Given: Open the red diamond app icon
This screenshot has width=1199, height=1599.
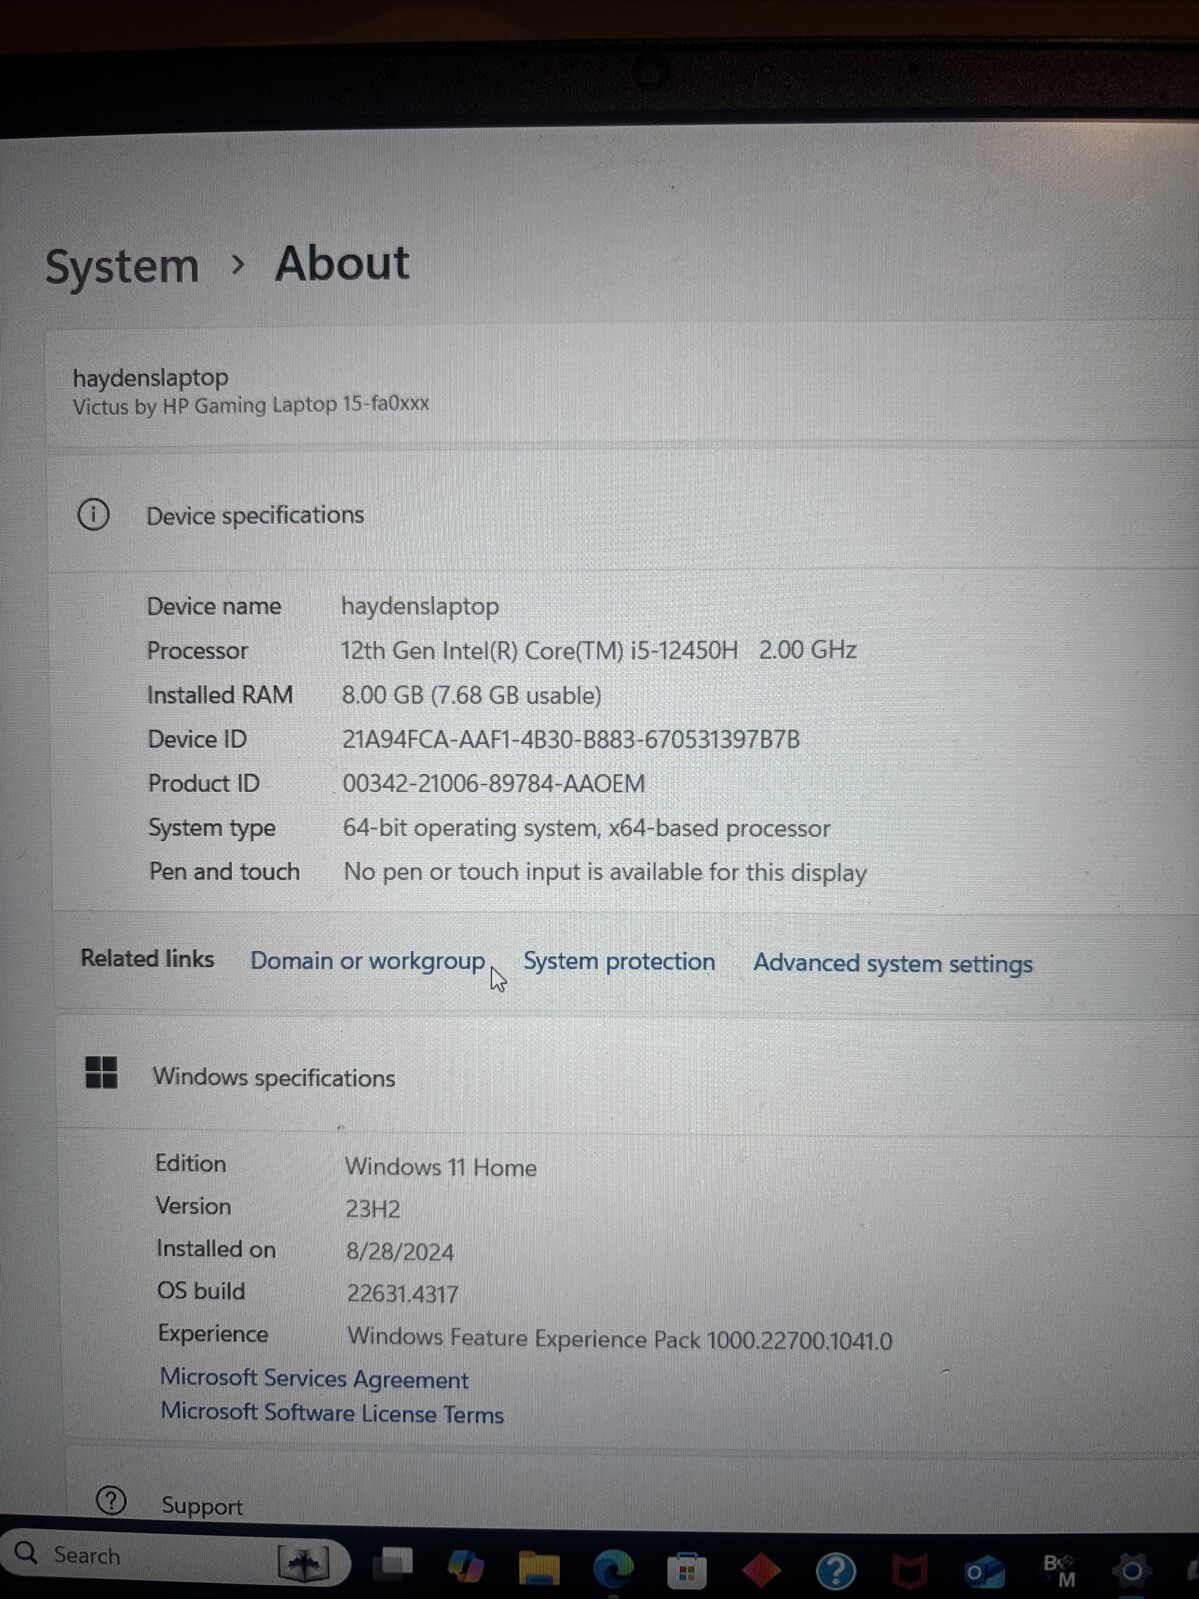Looking at the screenshot, I should tap(761, 1570).
